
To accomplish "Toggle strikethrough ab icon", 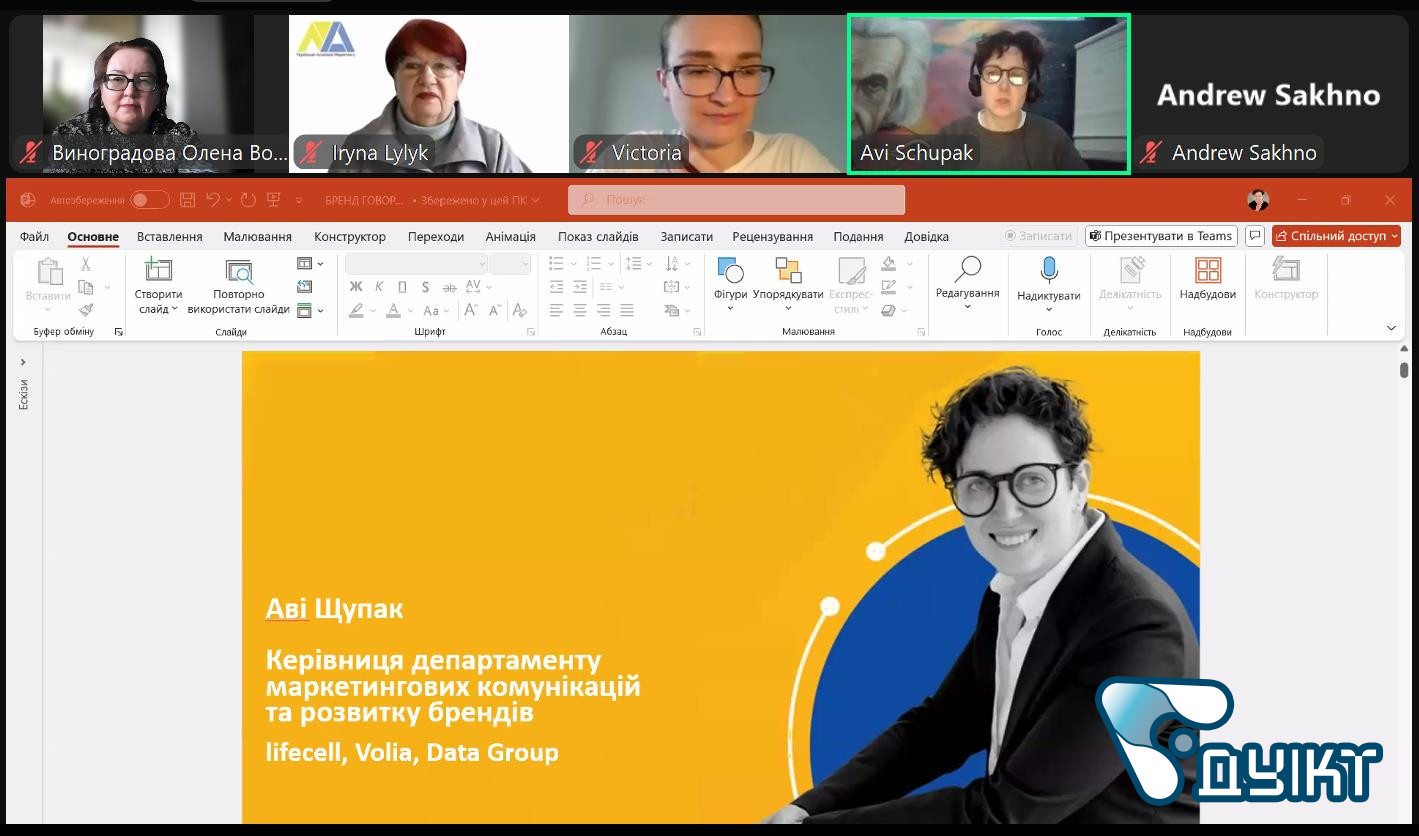I will (x=448, y=287).
